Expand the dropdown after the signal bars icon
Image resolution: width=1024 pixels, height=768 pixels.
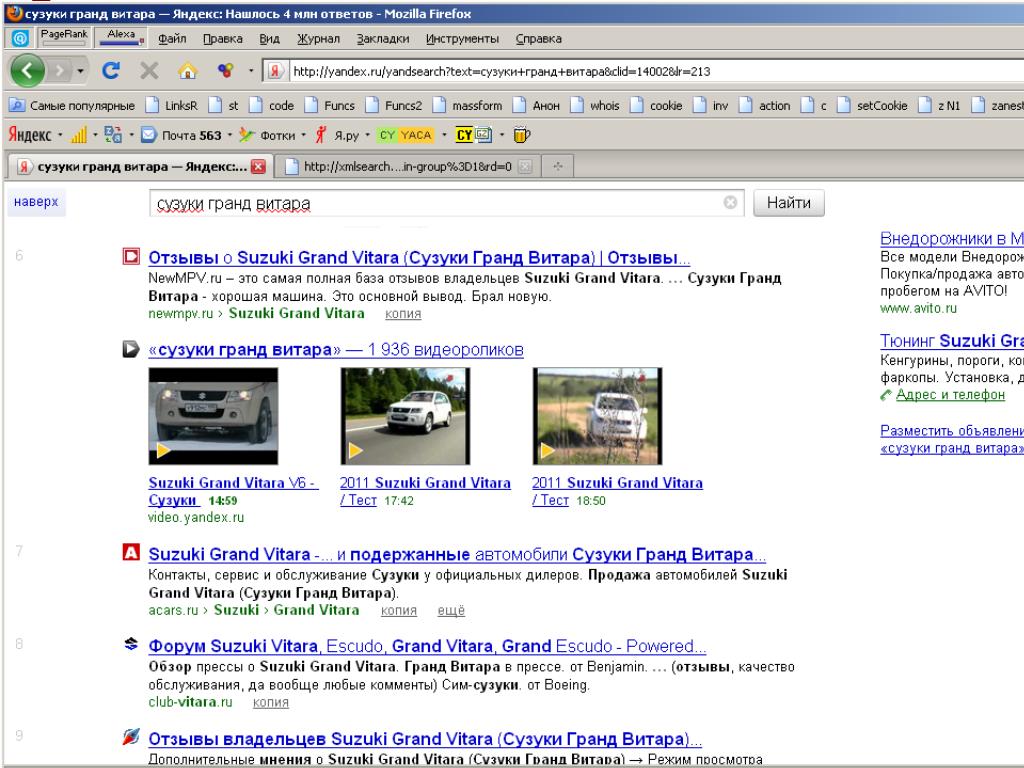pos(95,135)
